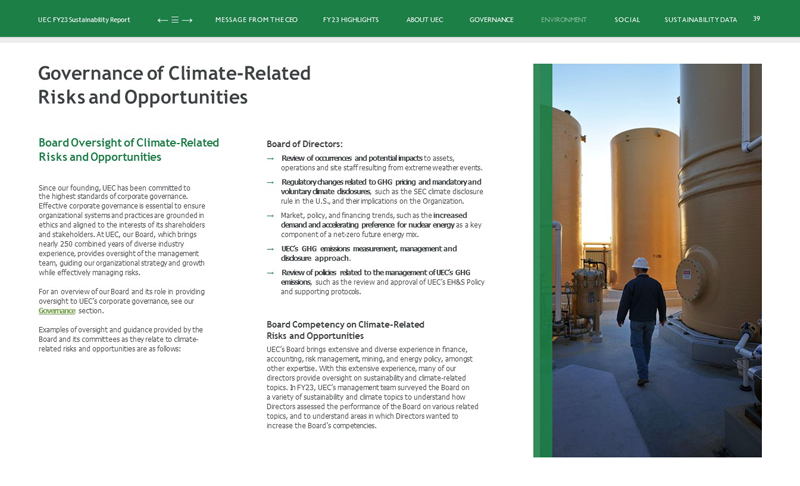Viewport: 800px width, 486px height.
Task: Click arrow bullet beside 'Market, policy, and financing'
Action: 271,215
